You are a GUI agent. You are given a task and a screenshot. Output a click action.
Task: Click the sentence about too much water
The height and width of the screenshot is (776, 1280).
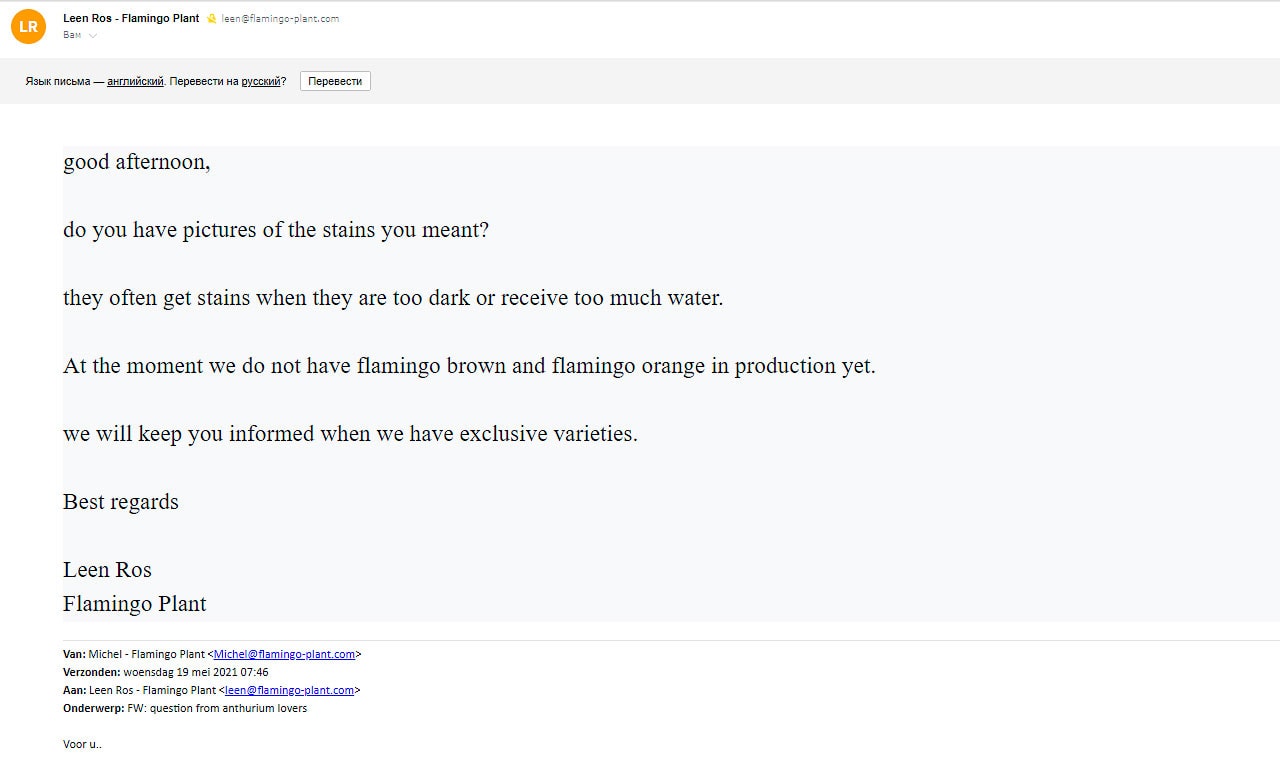393,298
